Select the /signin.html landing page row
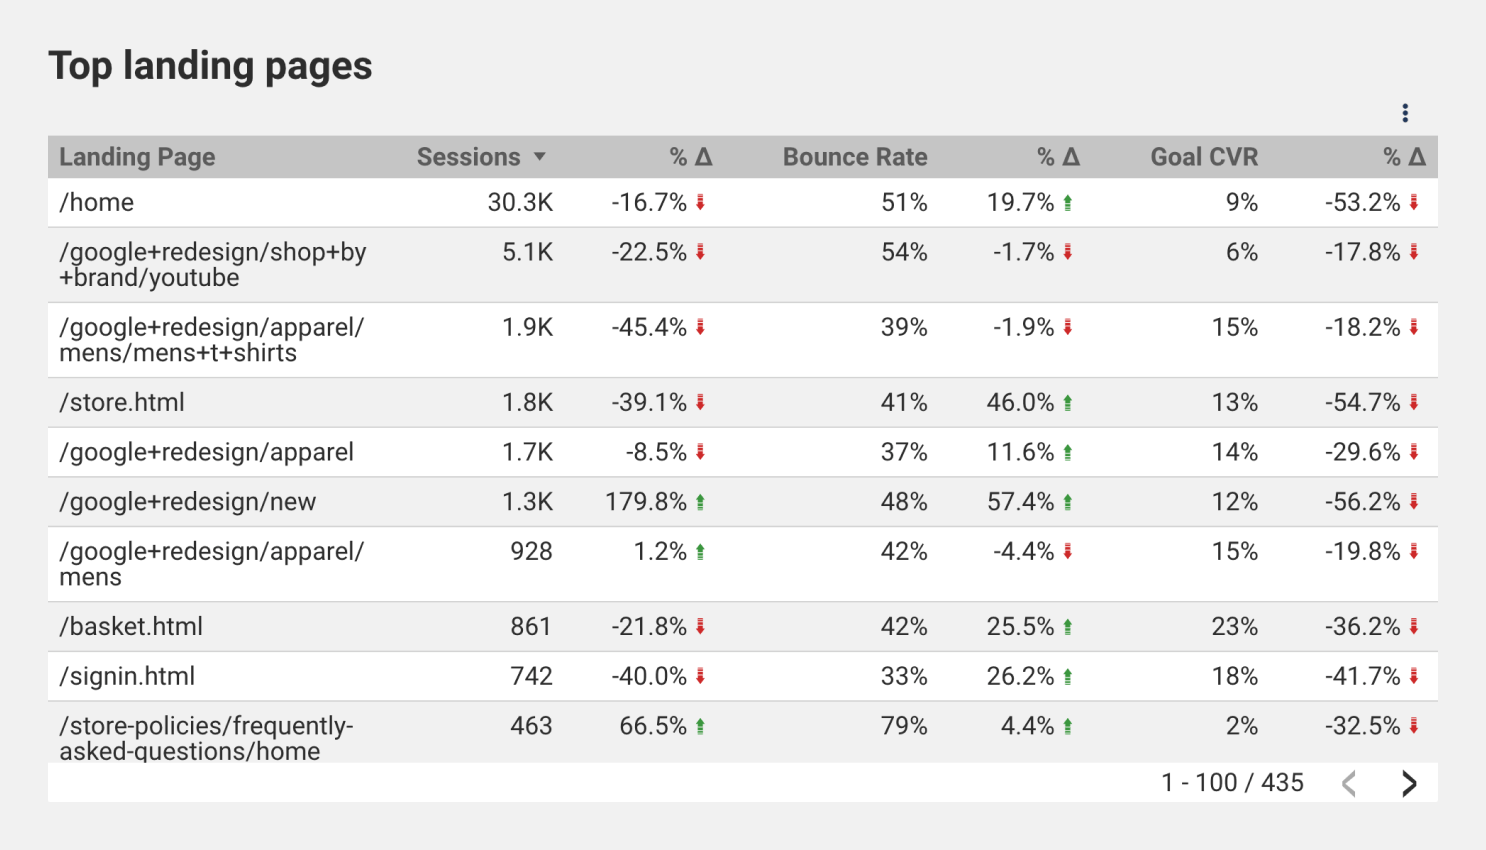The height and width of the screenshot is (850, 1486). 743,676
